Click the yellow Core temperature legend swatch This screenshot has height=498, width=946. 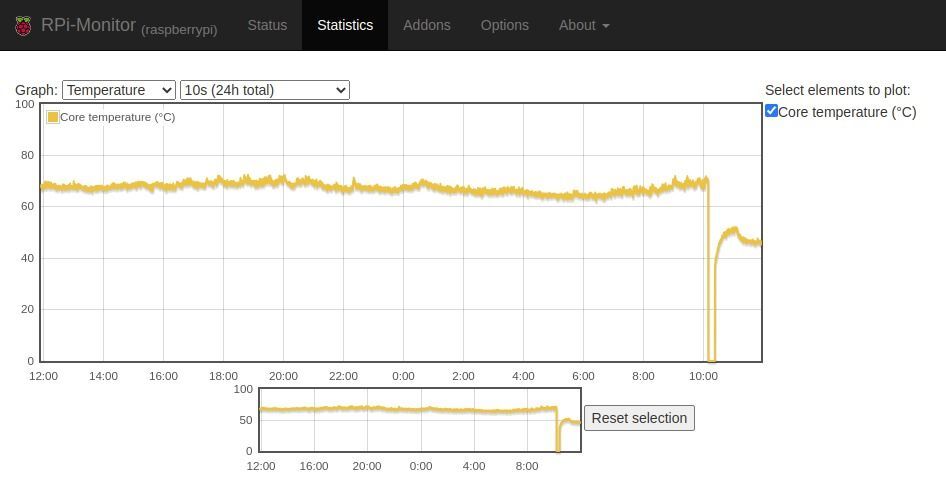click(52, 117)
